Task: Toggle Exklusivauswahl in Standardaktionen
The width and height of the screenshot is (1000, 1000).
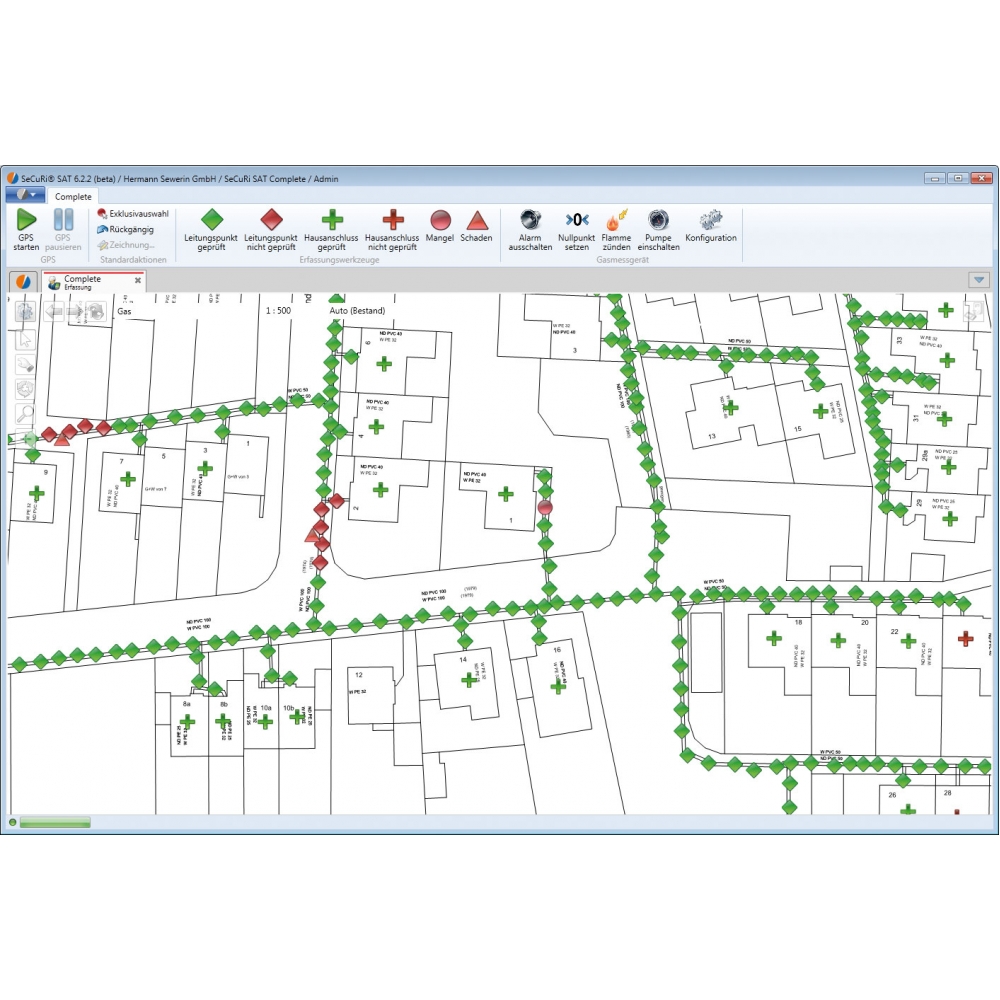Action: point(133,214)
